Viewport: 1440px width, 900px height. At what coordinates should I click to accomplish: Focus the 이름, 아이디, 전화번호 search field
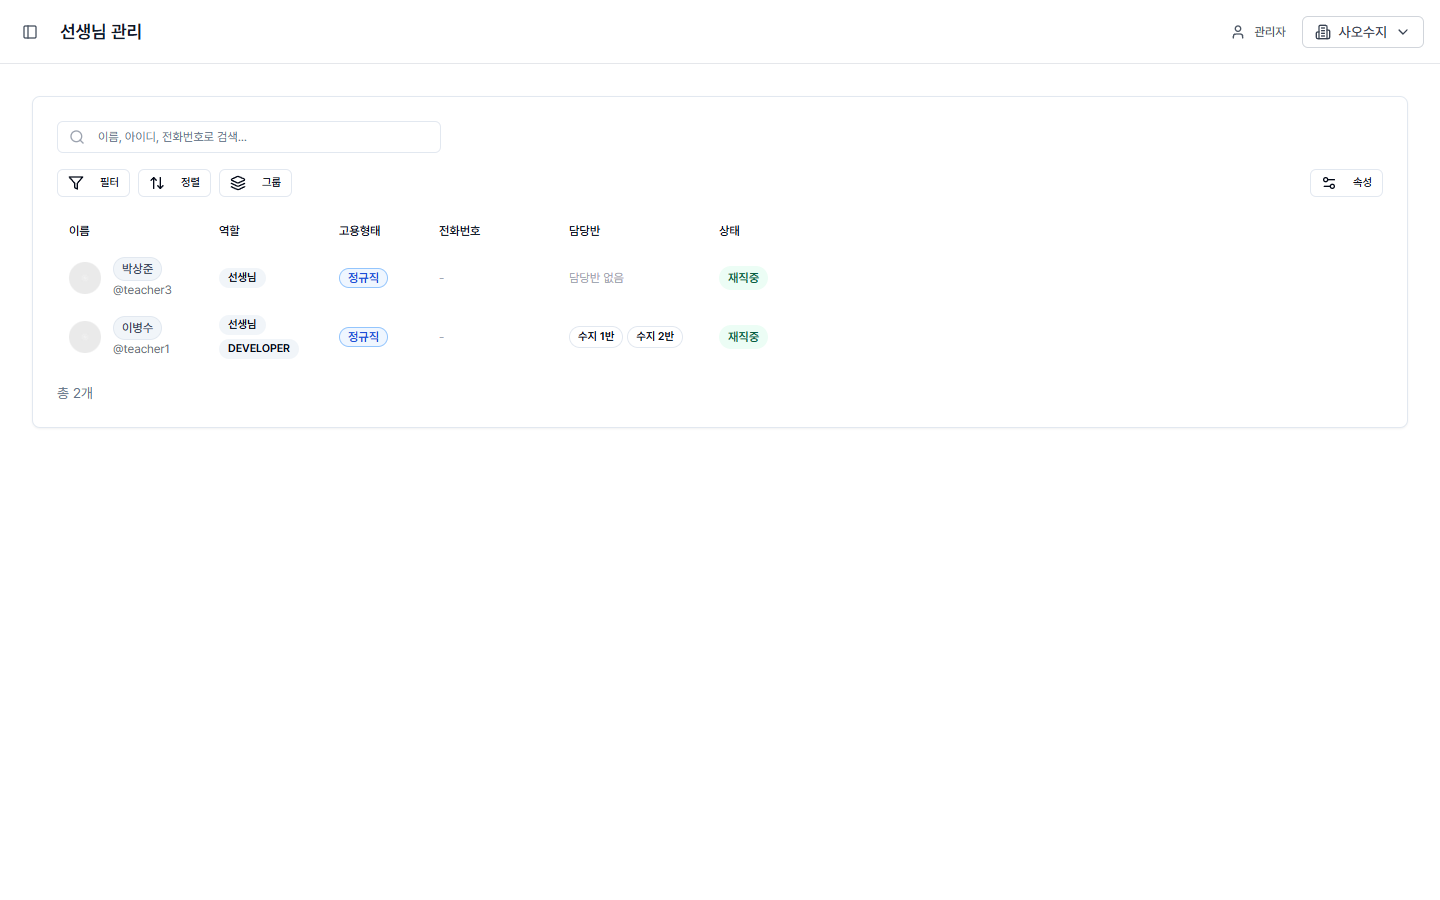click(249, 137)
